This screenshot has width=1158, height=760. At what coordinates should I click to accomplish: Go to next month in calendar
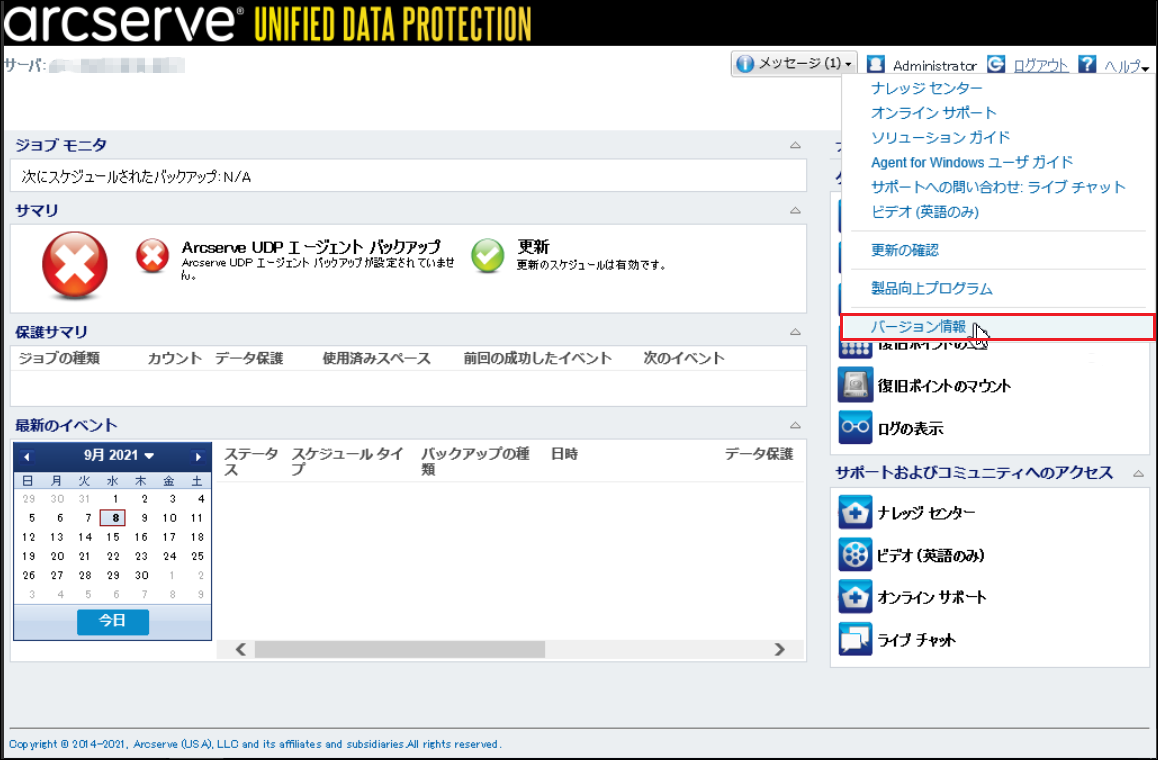(198, 456)
